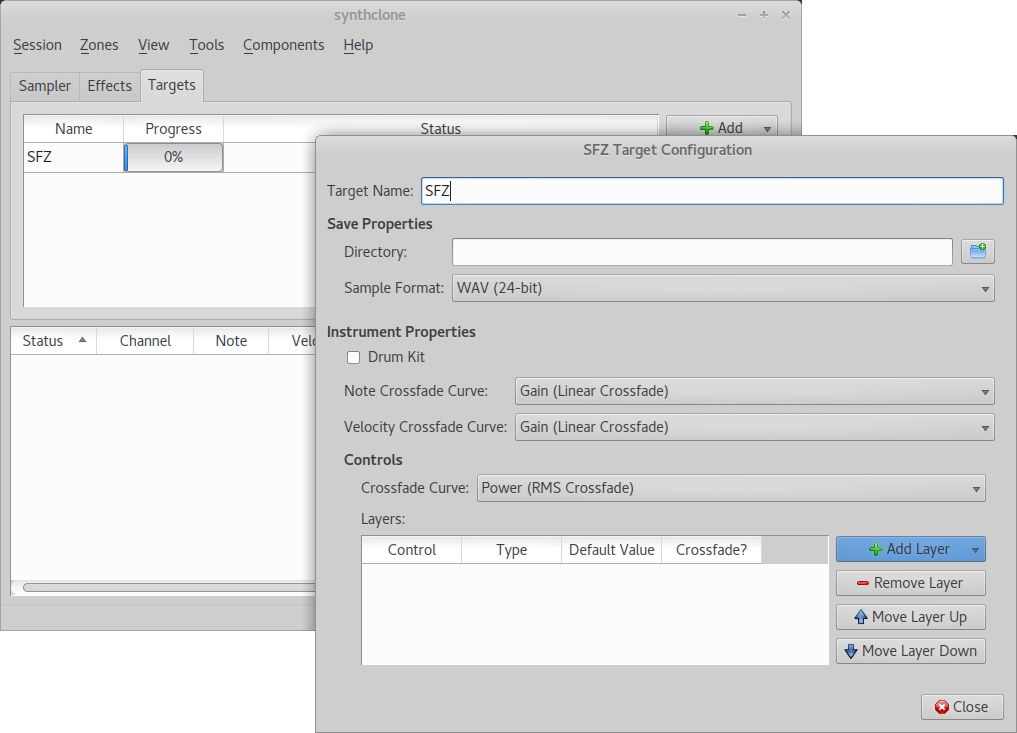This screenshot has height=733, width=1017.
Task: Click down arrow icon on Move Layer Down
Action: (851, 651)
